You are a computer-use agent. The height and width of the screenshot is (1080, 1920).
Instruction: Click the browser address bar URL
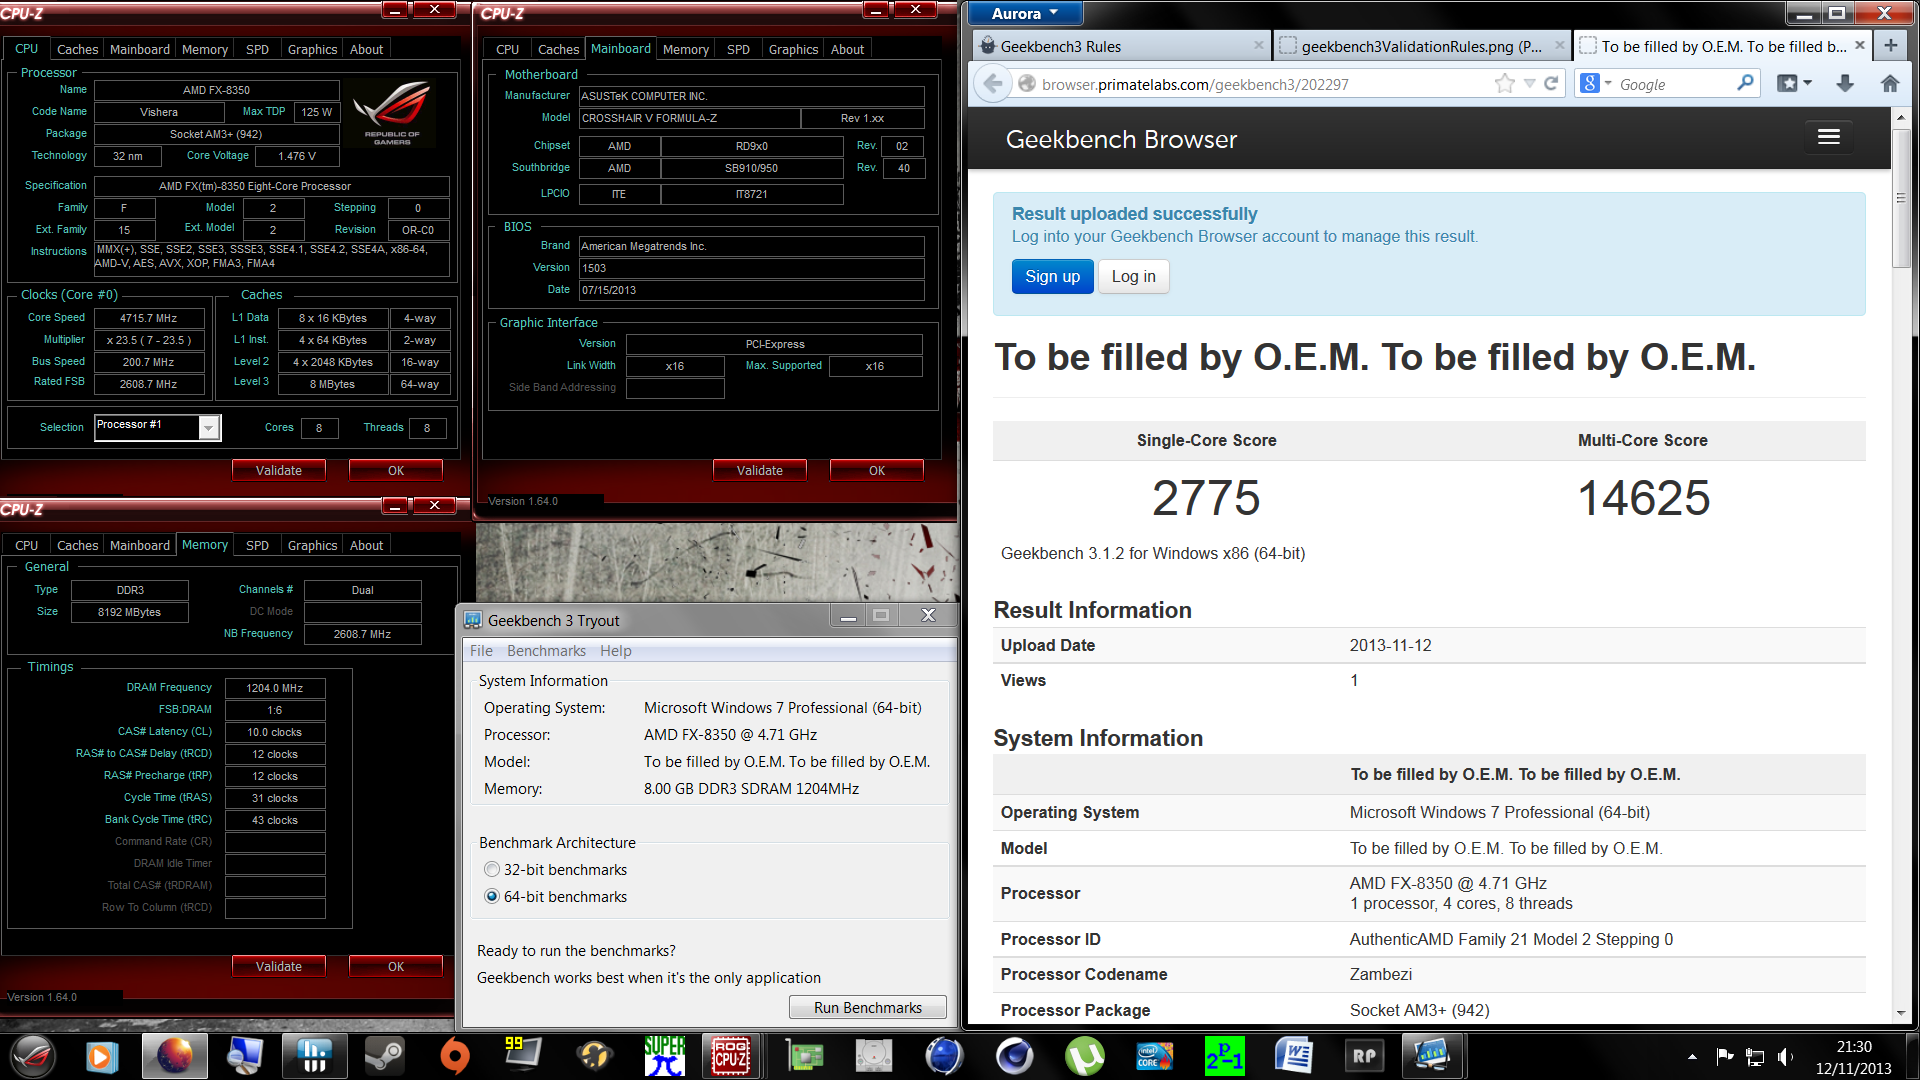tap(1195, 84)
